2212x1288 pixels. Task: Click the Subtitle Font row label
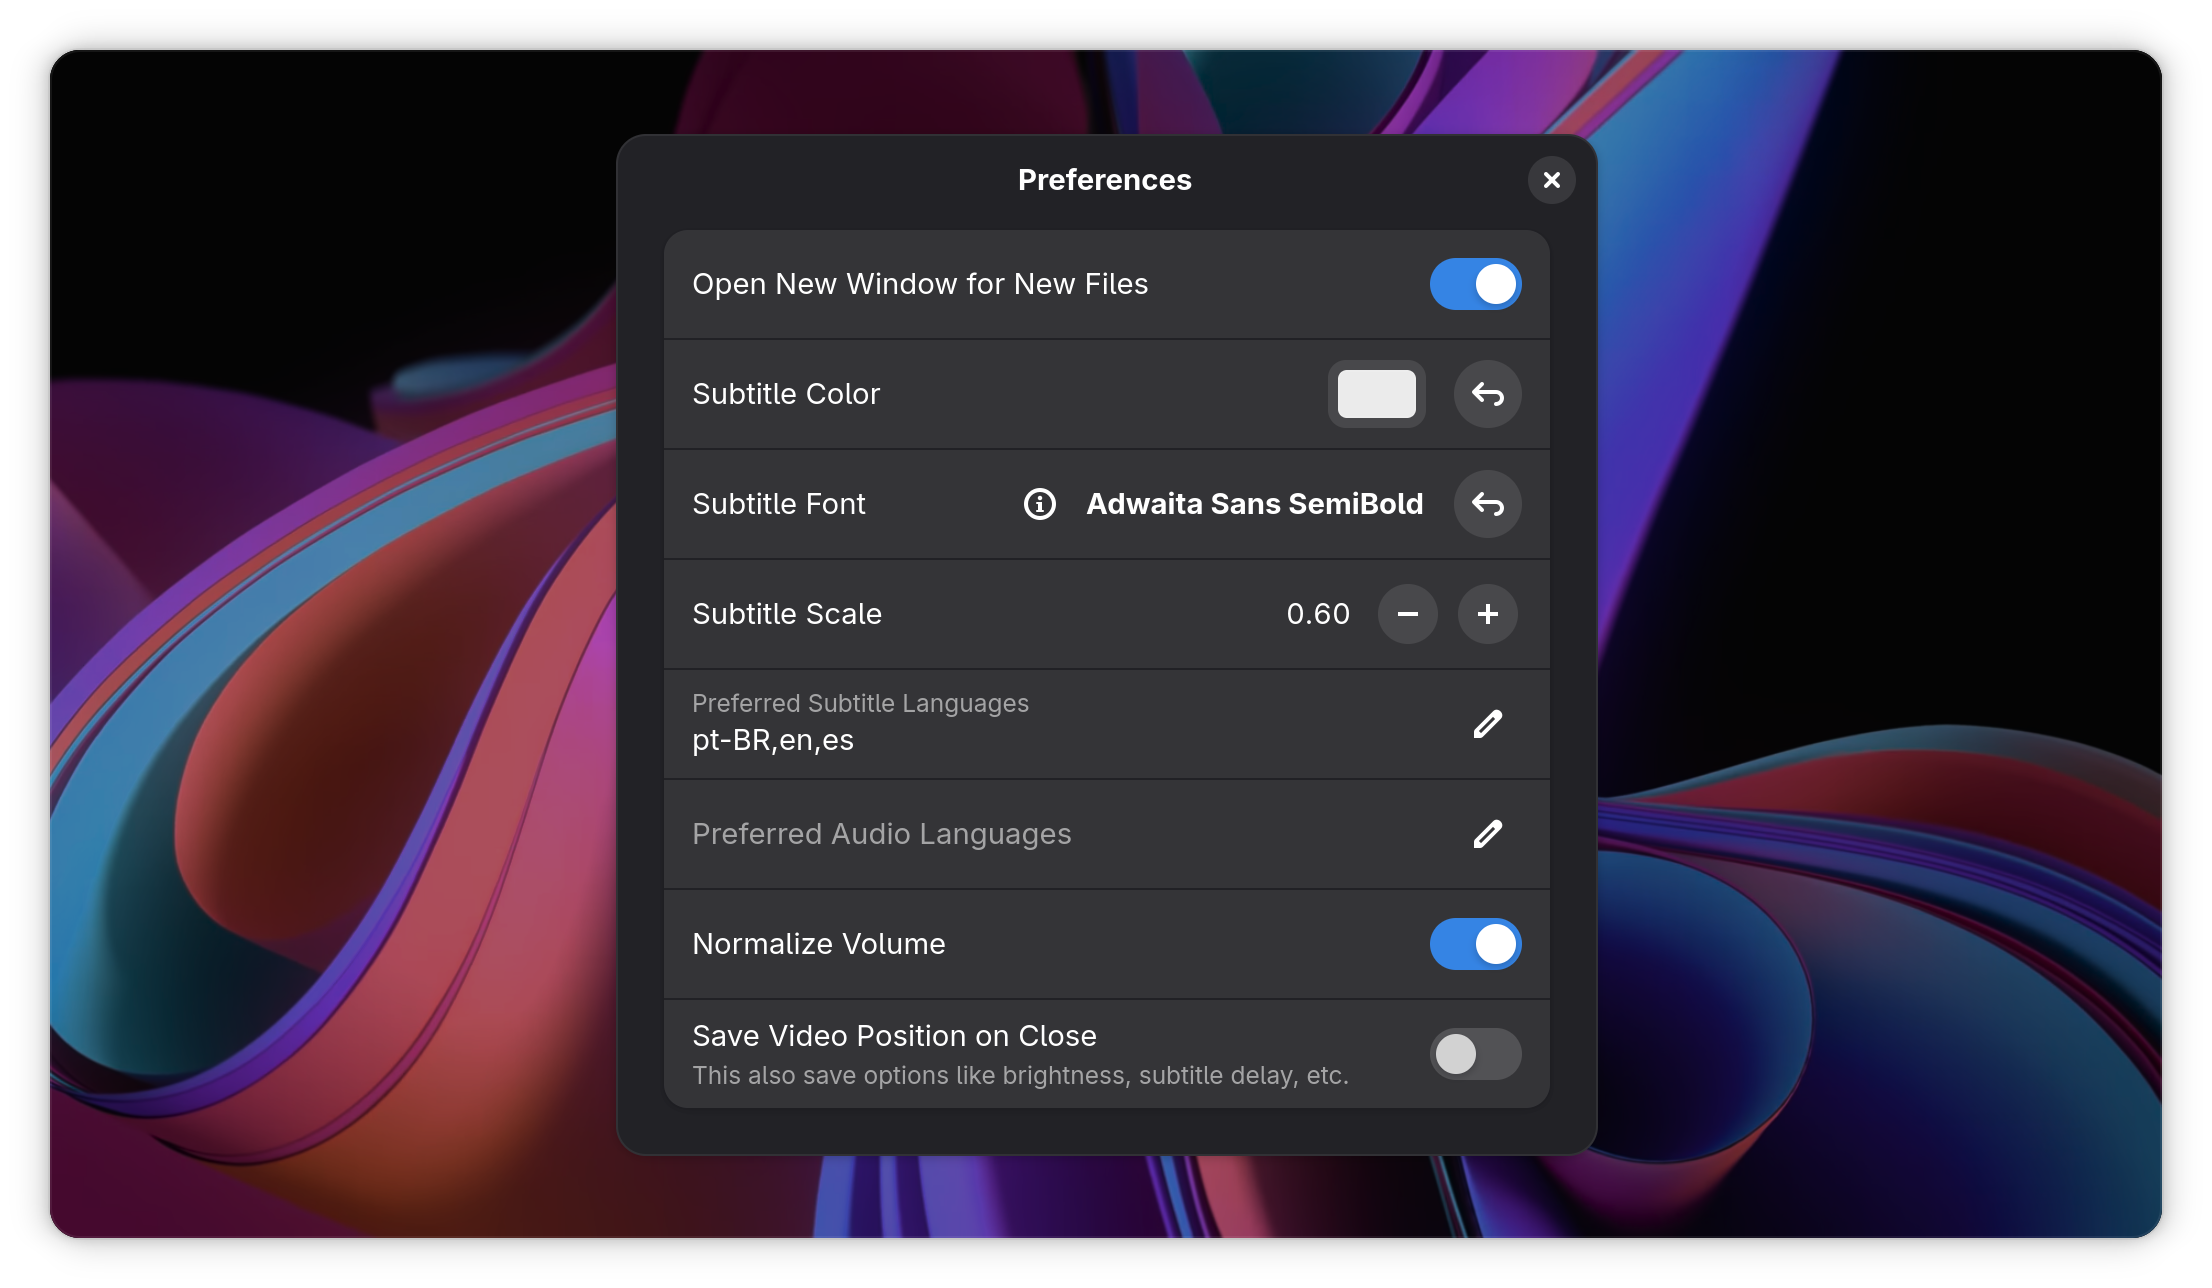coord(778,504)
